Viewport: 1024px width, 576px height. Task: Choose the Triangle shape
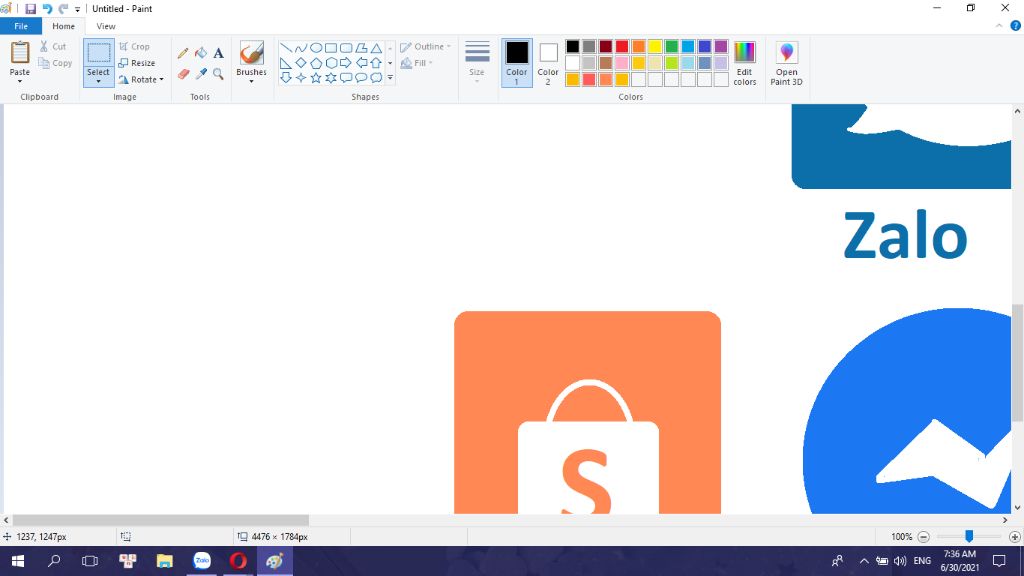coord(376,48)
